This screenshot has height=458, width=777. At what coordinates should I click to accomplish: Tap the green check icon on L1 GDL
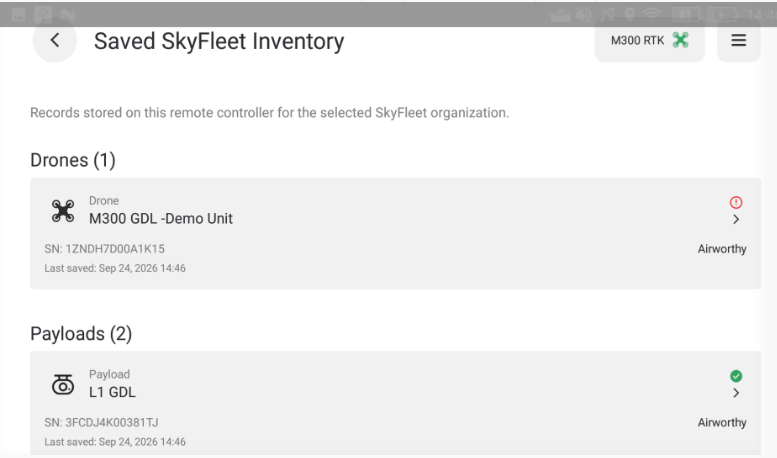click(736, 376)
